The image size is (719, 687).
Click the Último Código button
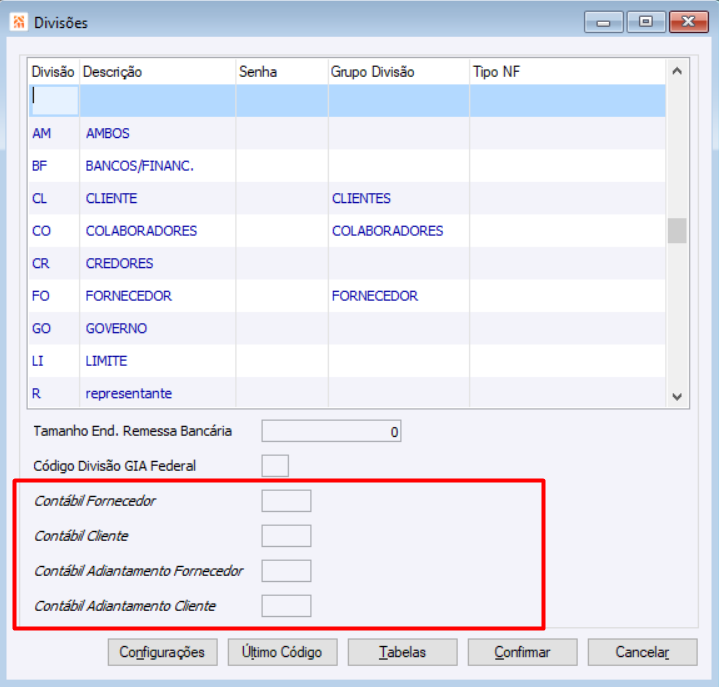282,652
